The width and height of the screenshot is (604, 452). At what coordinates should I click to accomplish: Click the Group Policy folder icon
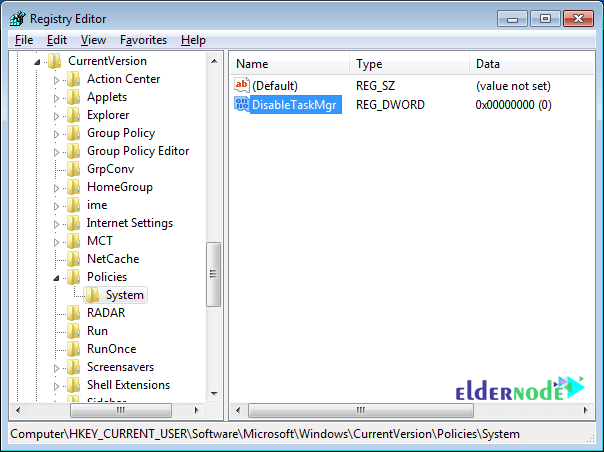coord(73,133)
